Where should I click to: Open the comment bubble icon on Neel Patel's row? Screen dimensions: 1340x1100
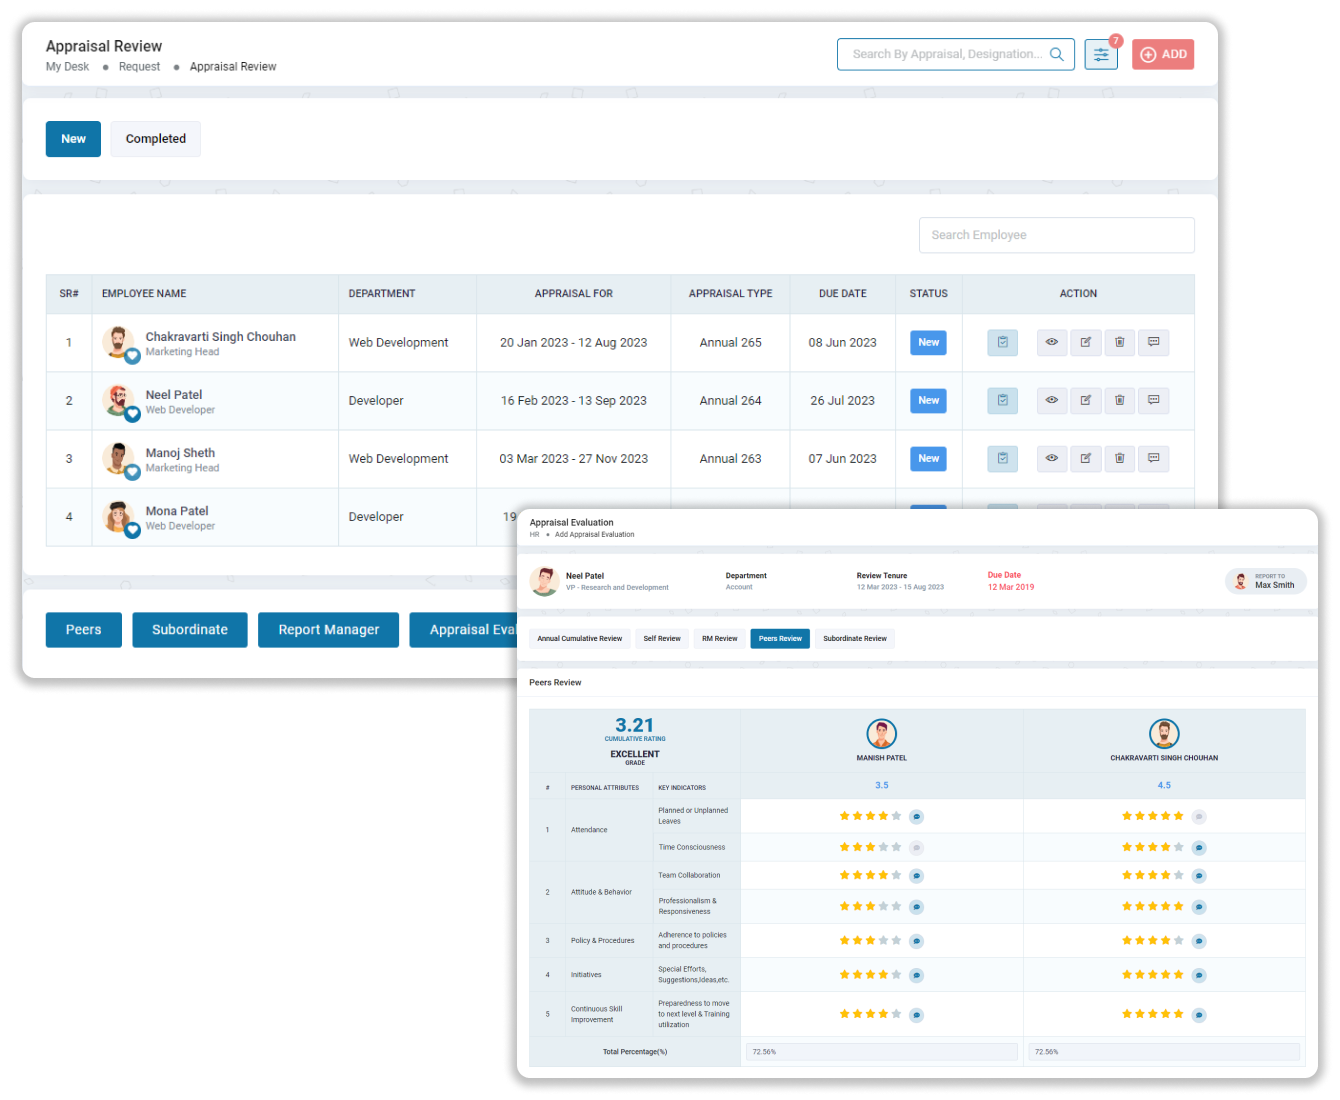click(x=1153, y=400)
